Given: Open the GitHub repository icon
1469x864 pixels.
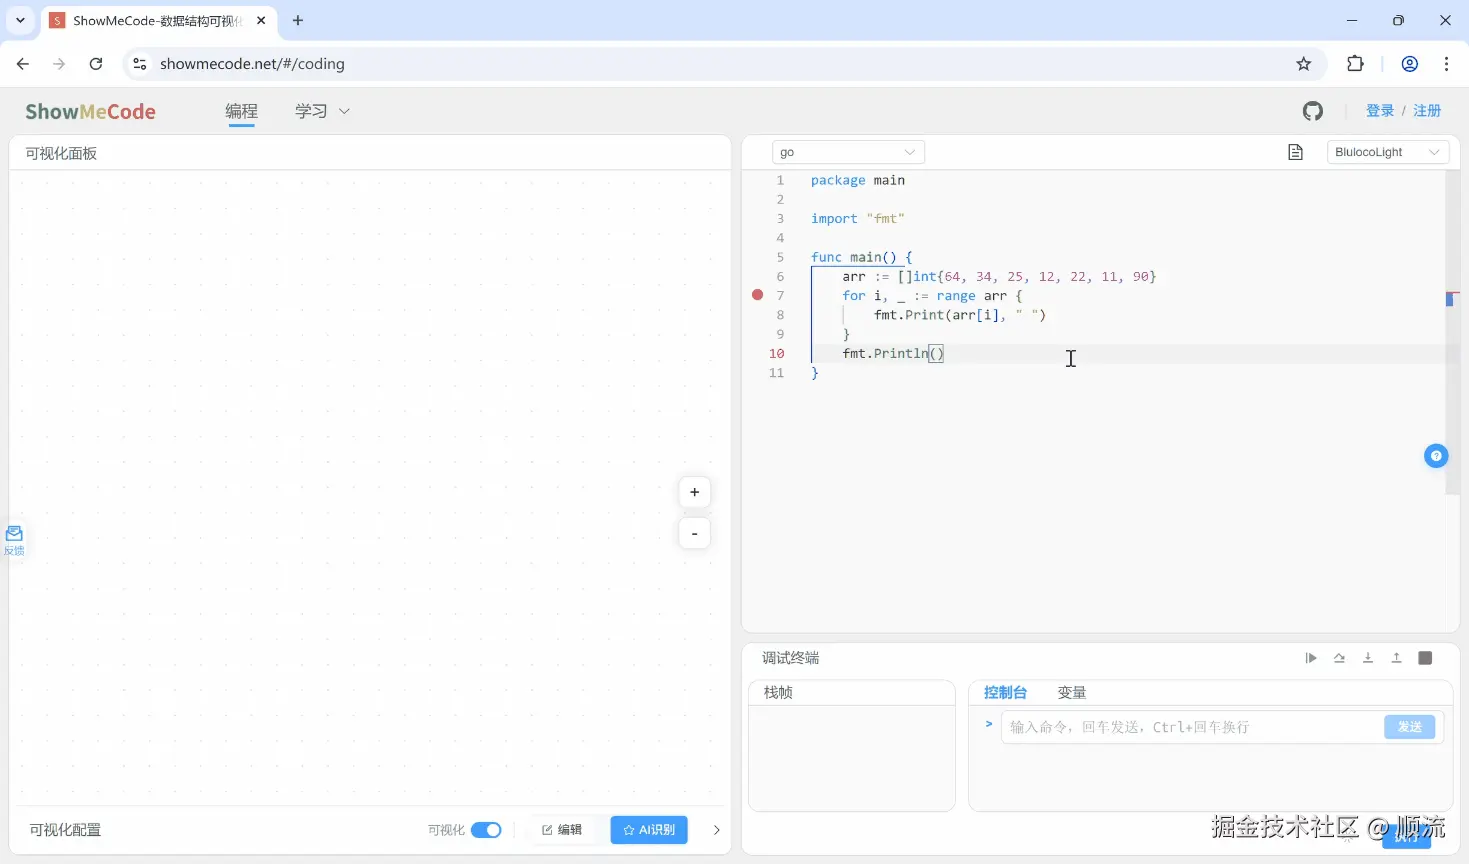Looking at the screenshot, I should (x=1313, y=111).
